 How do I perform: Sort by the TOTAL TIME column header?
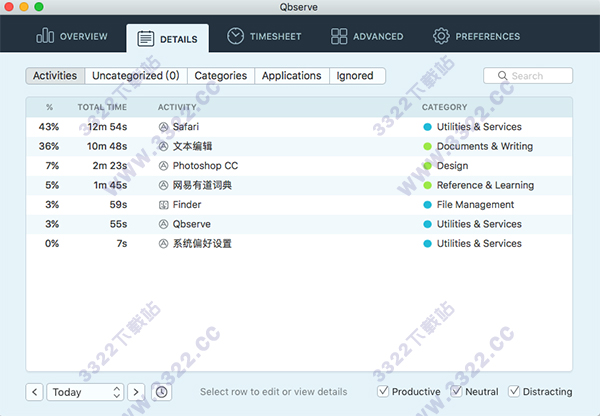click(102, 107)
